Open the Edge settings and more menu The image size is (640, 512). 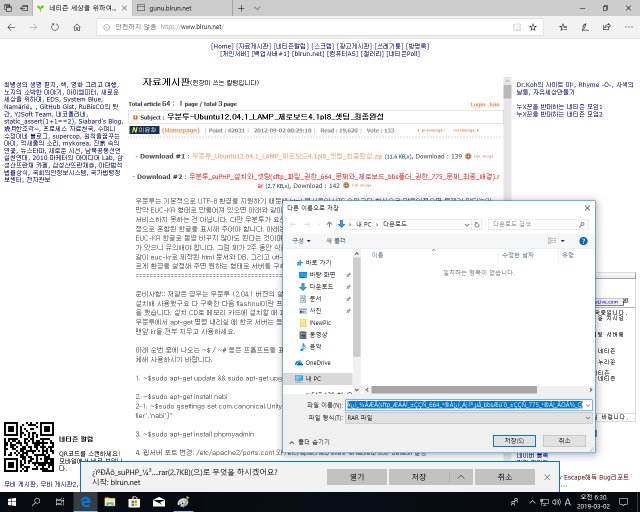pyautogui.click(x=629, y=27)
